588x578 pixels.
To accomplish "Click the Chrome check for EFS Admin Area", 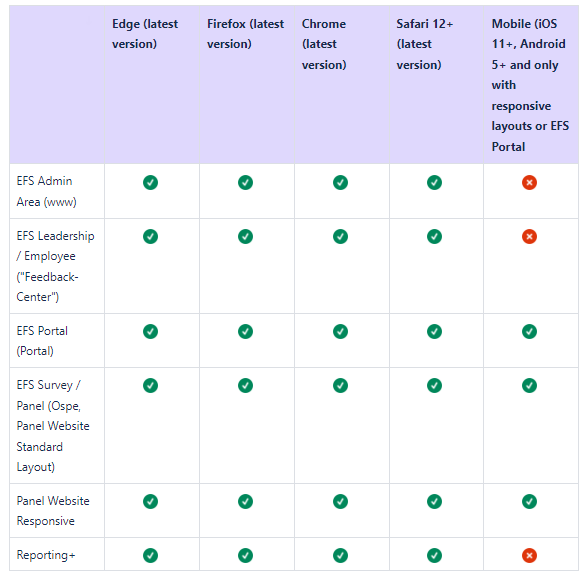I will tap(340, 183).
